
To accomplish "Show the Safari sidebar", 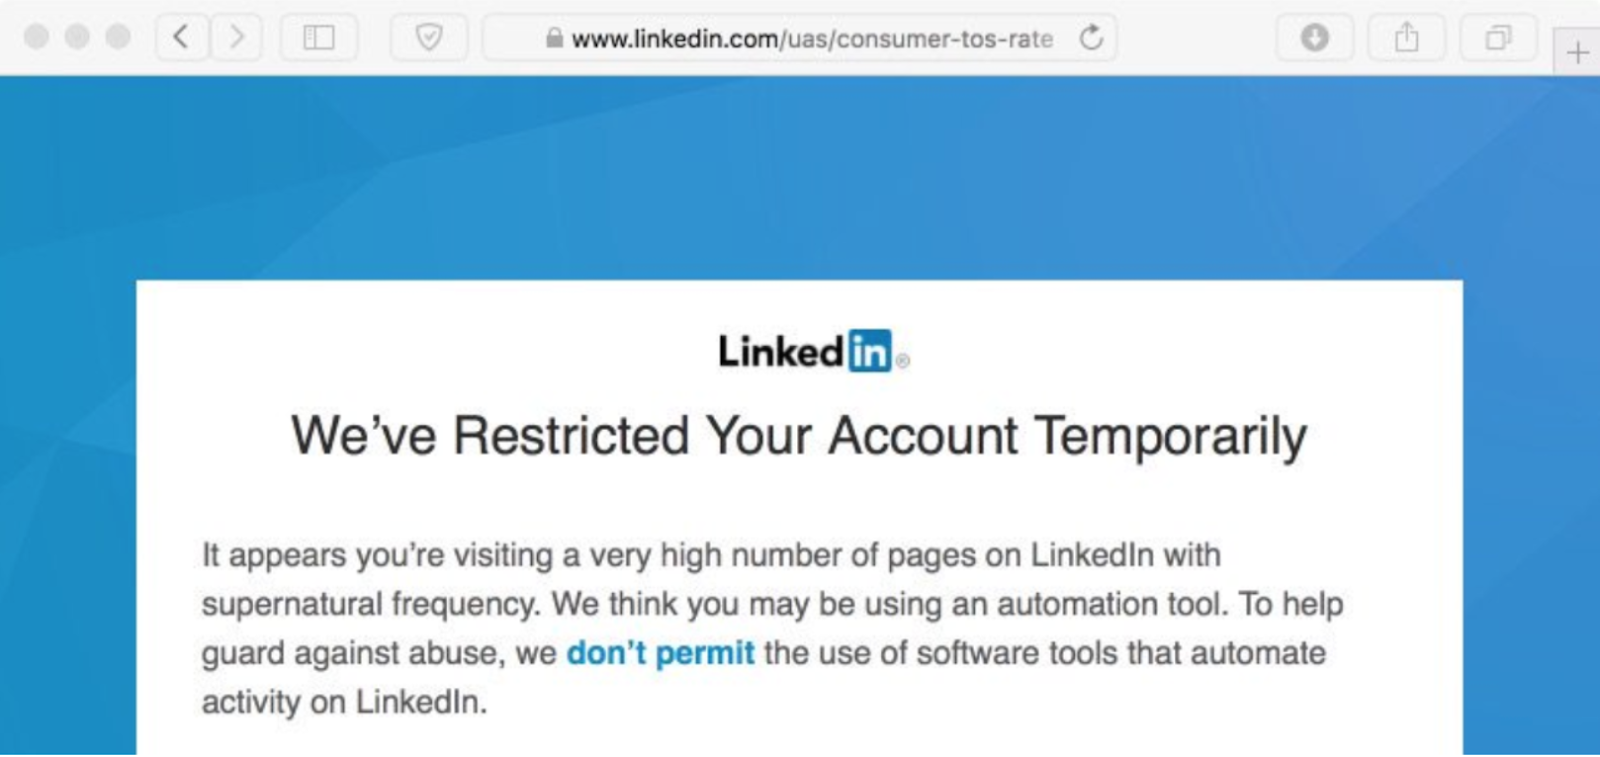I will [318, 38].
